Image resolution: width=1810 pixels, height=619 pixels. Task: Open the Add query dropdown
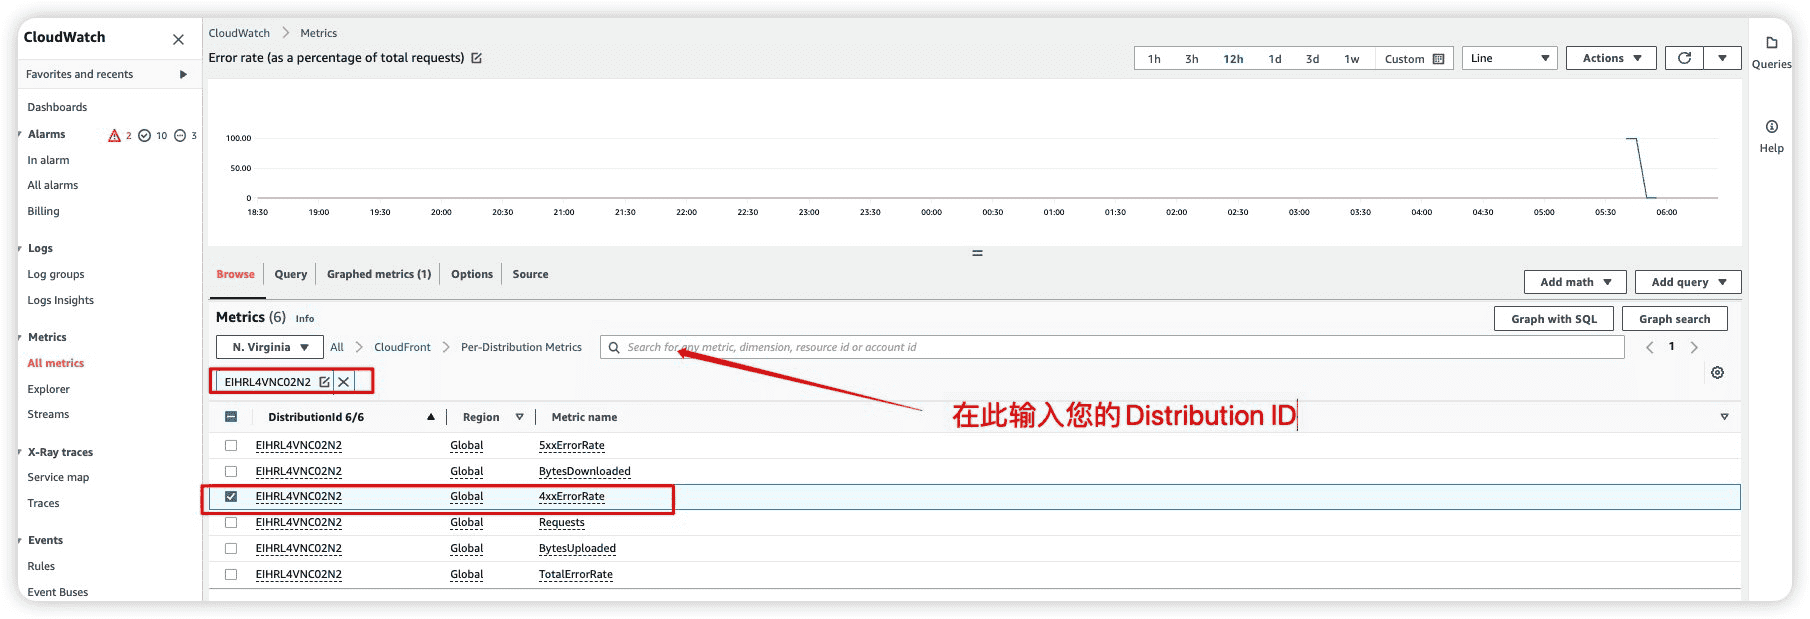coord(1688,282)
